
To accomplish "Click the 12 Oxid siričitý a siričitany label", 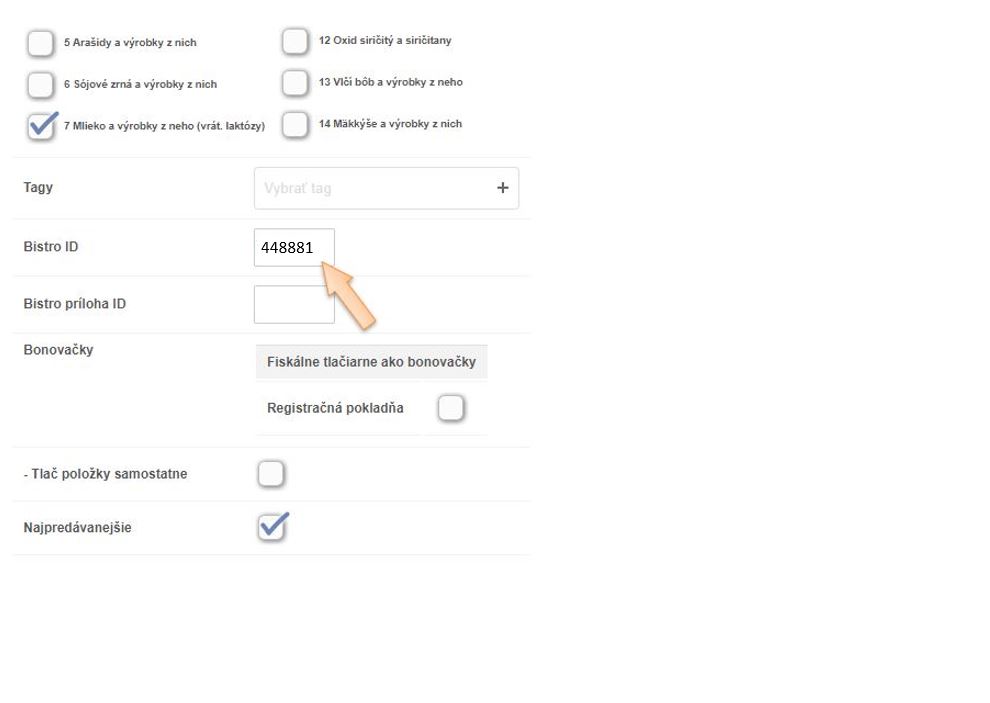I will point(385,41).
